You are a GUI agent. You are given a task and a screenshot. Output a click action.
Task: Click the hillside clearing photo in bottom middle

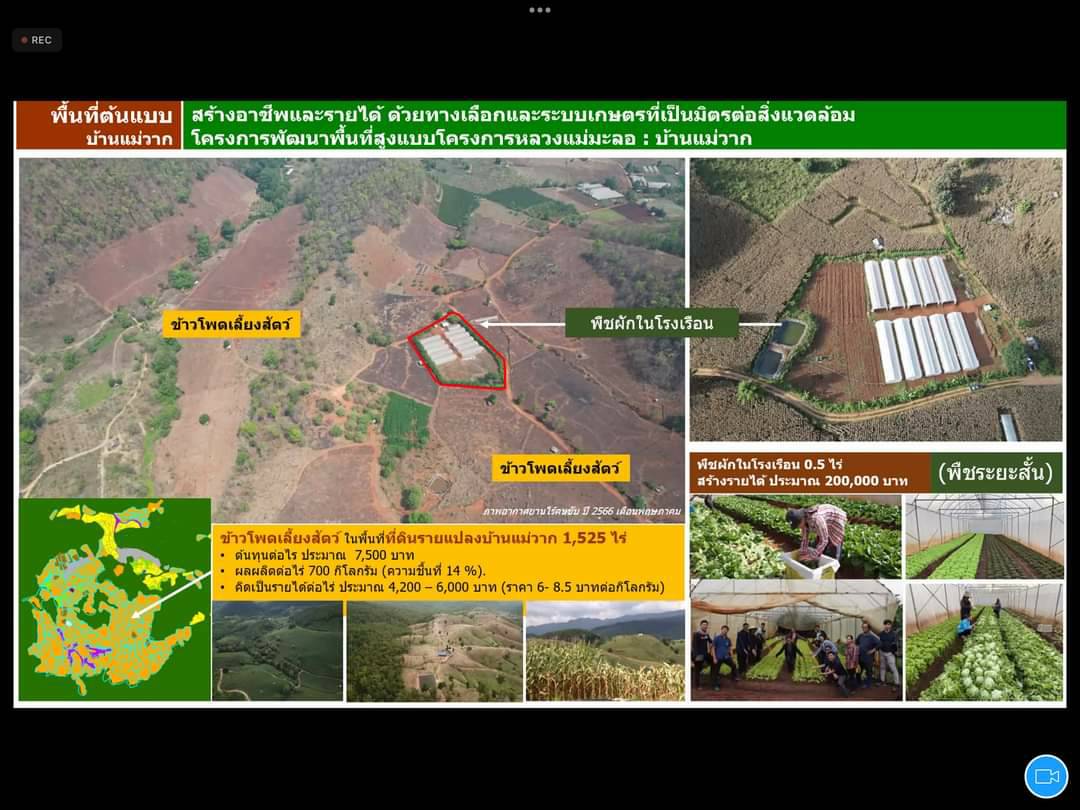pyautogui.click(x=434, y=650)
